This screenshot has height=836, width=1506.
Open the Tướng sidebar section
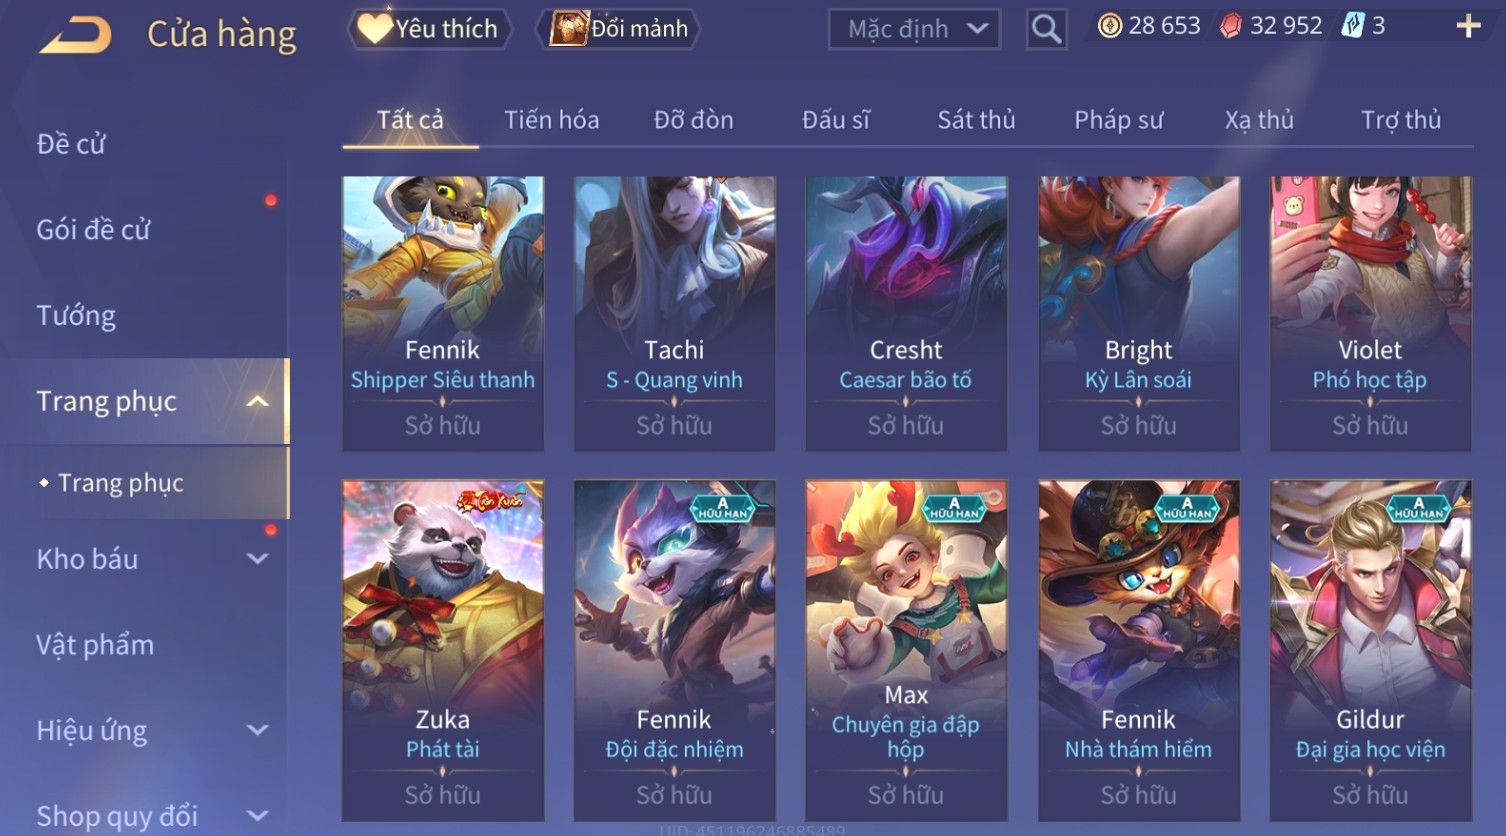76,316
